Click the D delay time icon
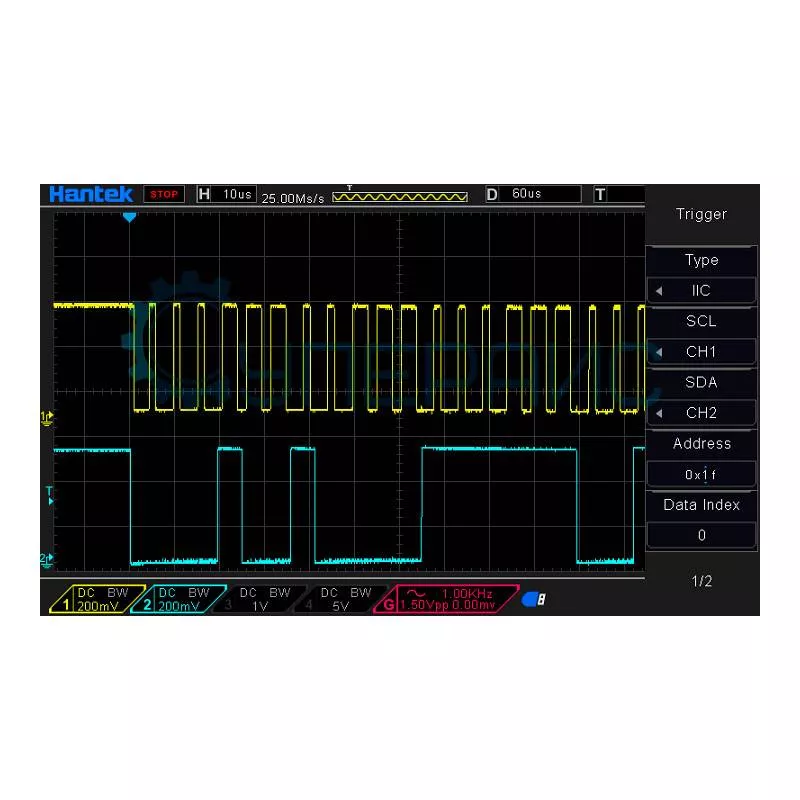 (x=492, y=194)
